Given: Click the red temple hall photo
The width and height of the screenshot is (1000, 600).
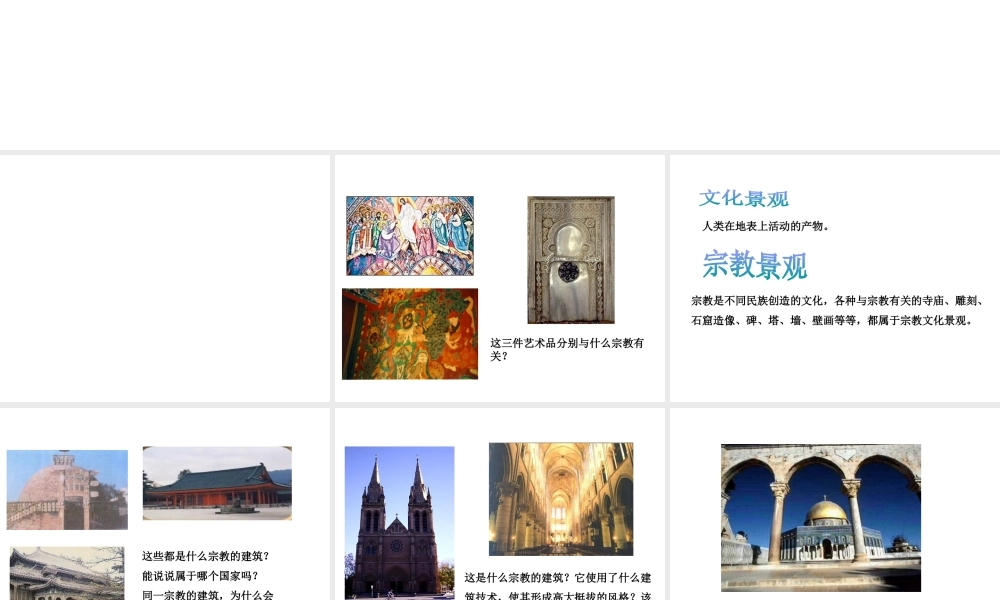Looking at the screenshot, I should (x=217, y=483).
